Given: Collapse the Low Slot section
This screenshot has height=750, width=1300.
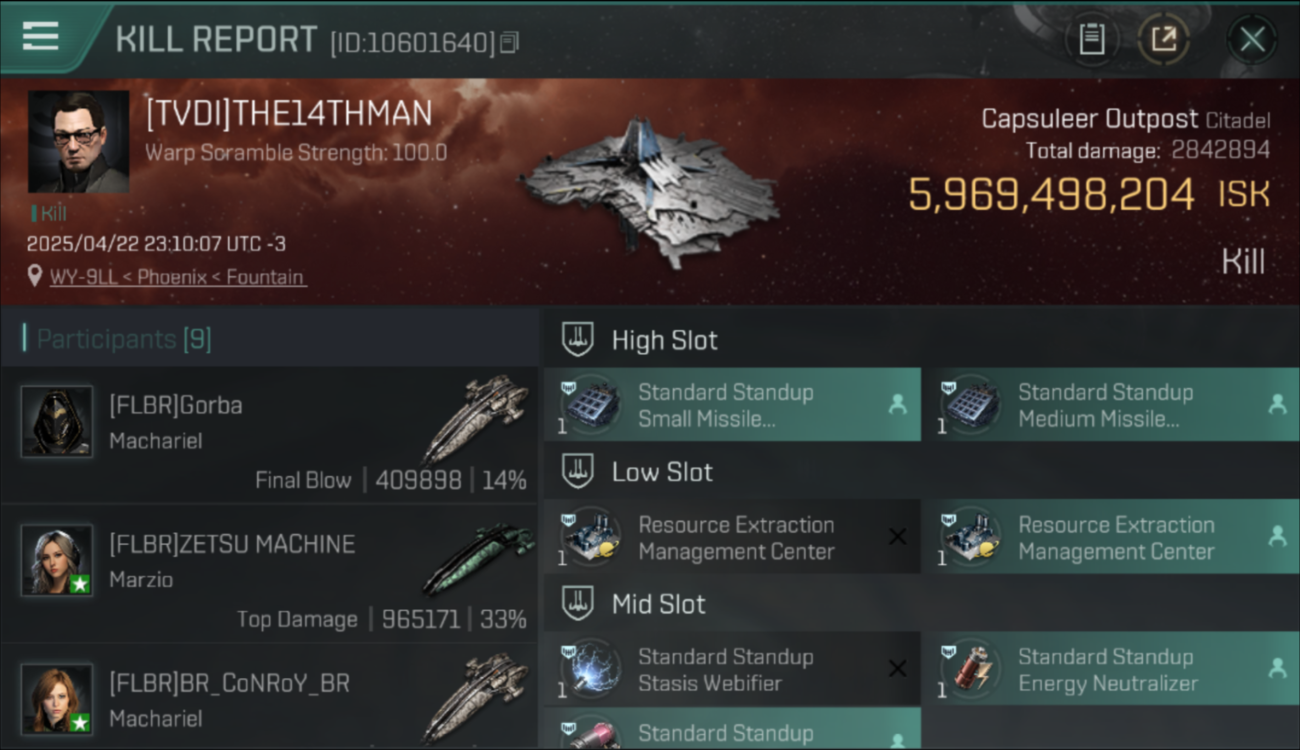Looking at the screenshot, I should coord(920,472).
